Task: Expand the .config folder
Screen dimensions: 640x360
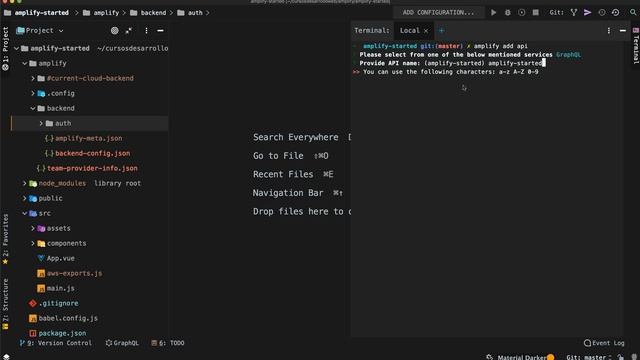Action: click(x=33, y=93)
